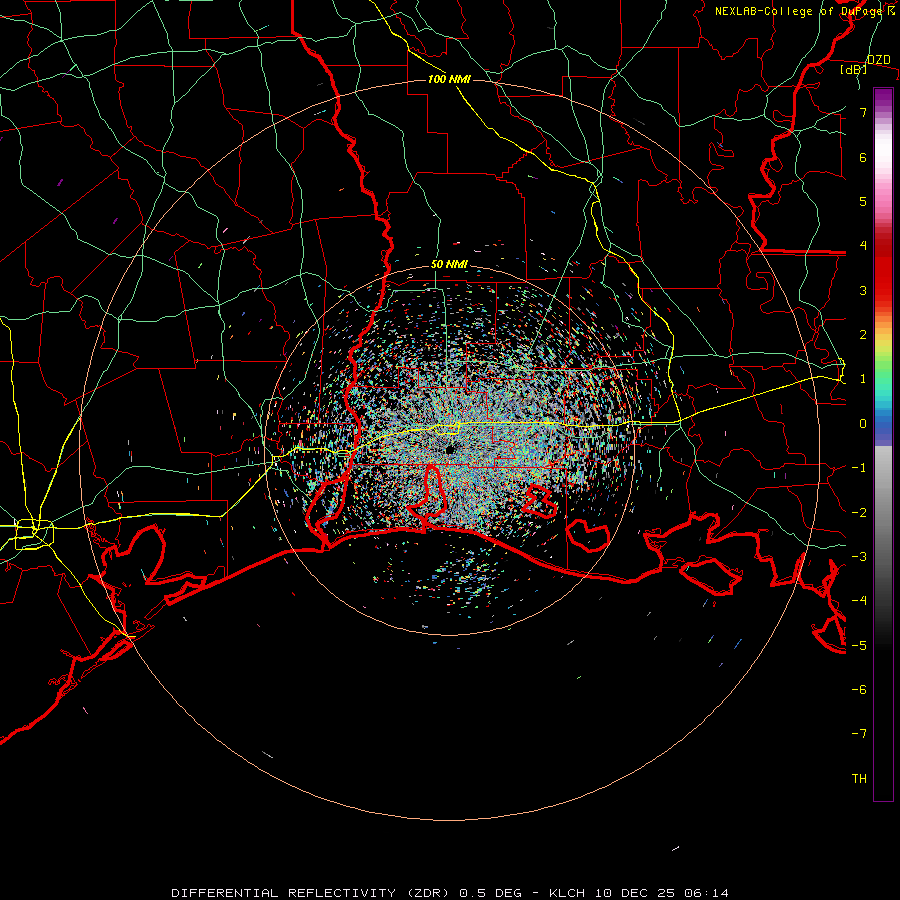This screenshot has width=900, height=900.
Task: Click the 3 value on color scale
Action: (863, 290)
